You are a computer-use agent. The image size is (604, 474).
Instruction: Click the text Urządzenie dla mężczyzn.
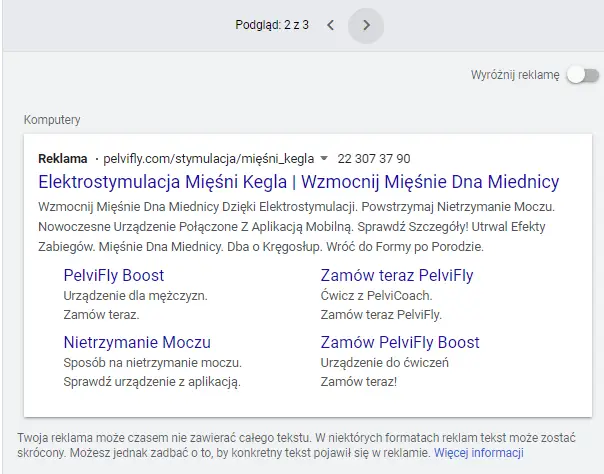[136, 296]
